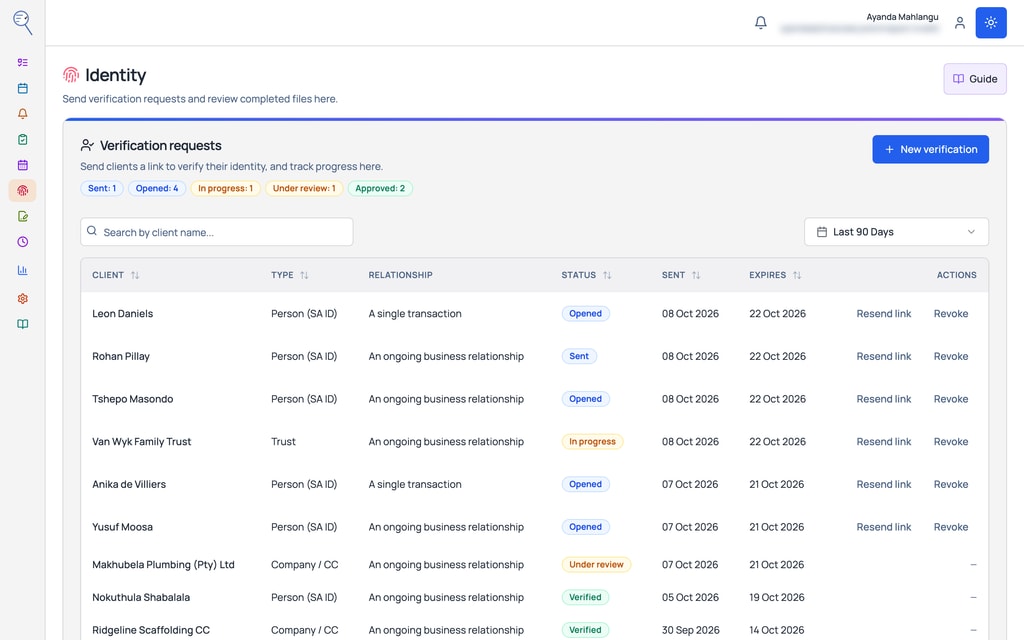This screenshot has height=640, width=1024.
Task: Sort the table by Sent column
Action: click(680, 275)
